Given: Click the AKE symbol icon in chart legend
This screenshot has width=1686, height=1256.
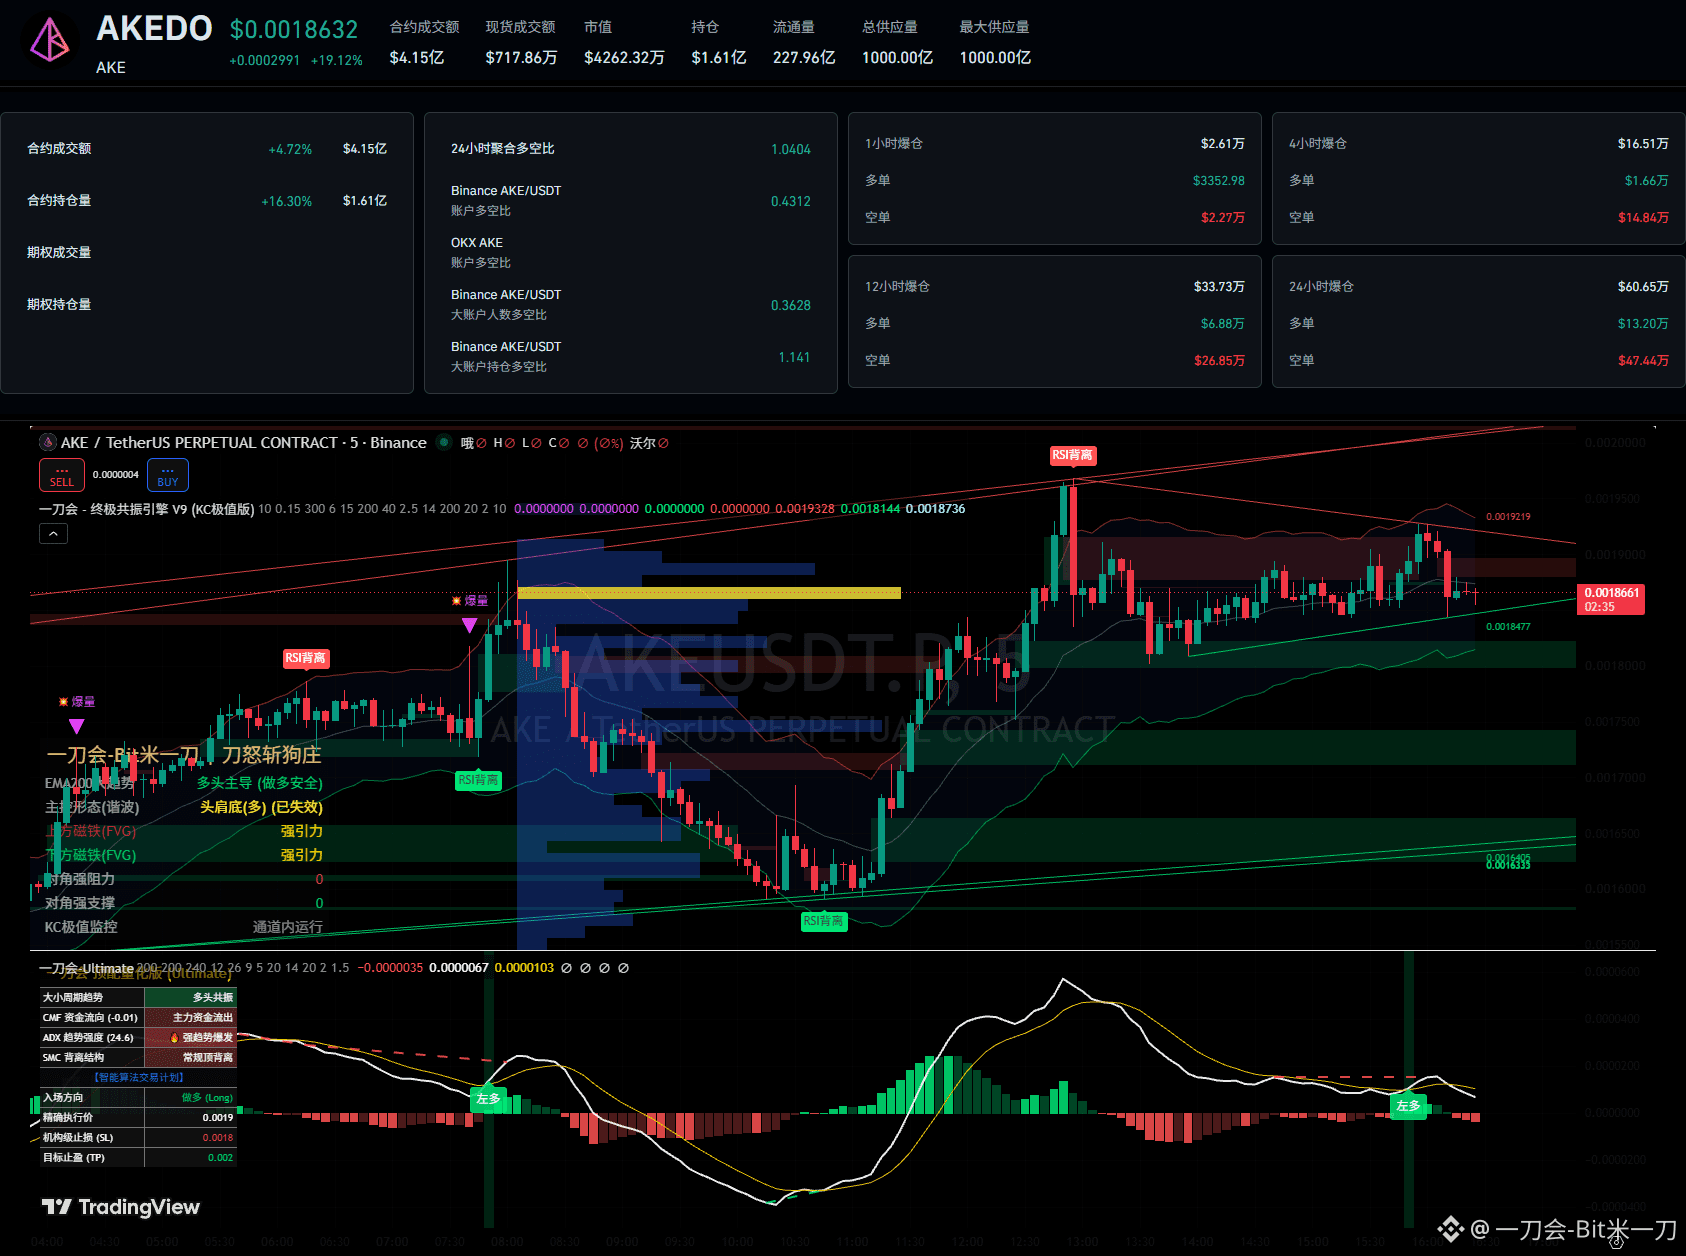Looking at the screenshot, I should (x=47, y=442).
